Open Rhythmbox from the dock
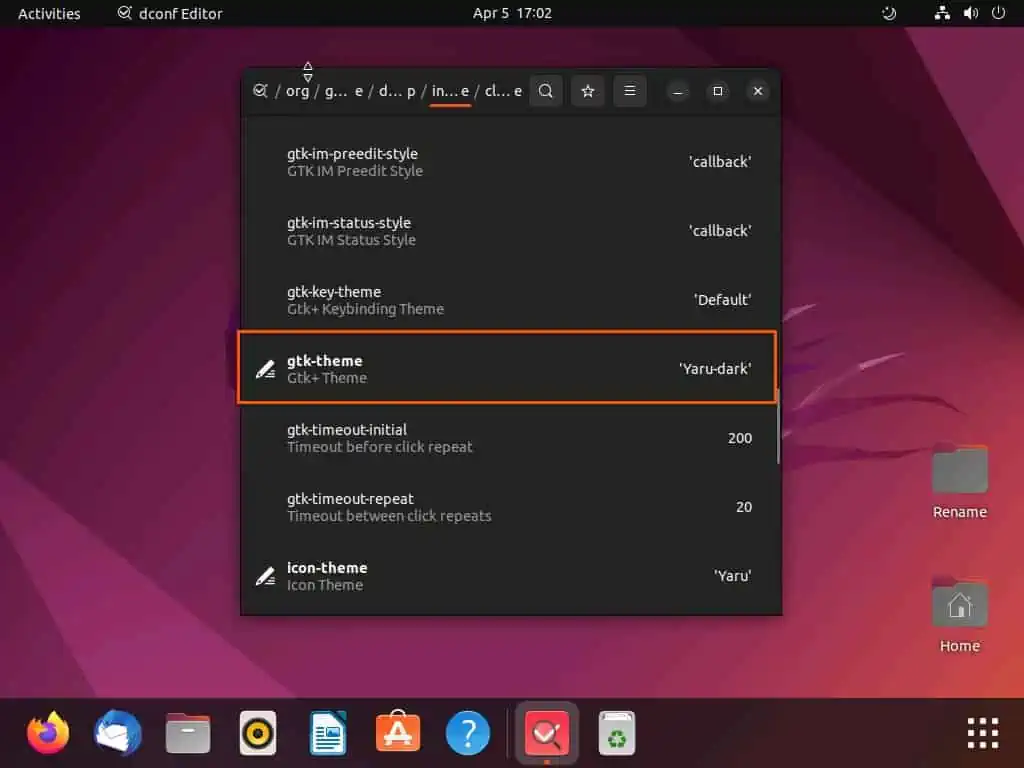This screenshot has width=1024, height=768. (257, 732)
